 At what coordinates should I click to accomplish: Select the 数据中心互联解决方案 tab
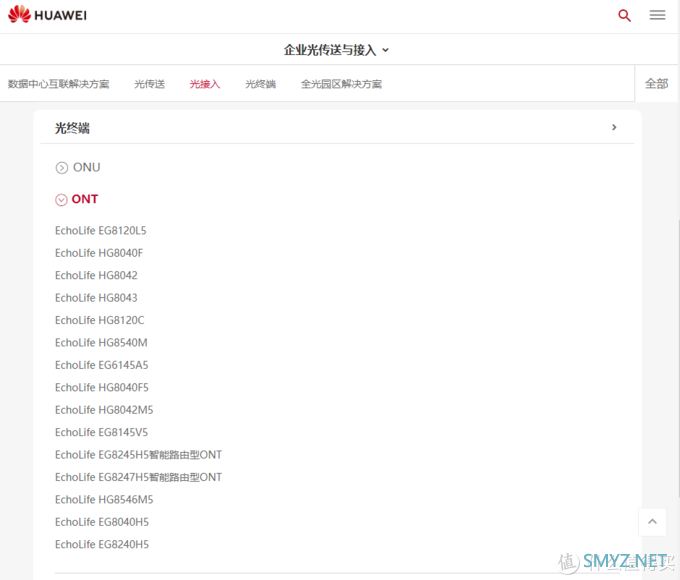tap(59, 84)
